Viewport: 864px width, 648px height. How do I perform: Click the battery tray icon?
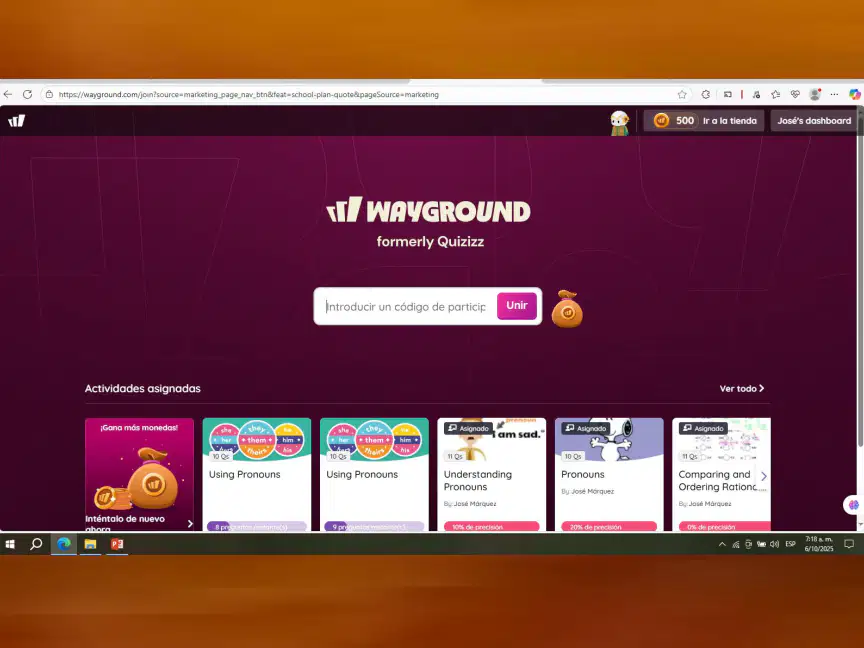coord(762,544)
